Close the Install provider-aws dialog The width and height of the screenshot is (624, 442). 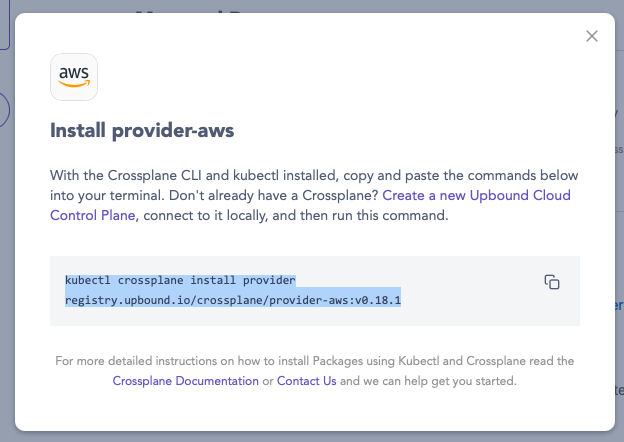tap(592, 36)
